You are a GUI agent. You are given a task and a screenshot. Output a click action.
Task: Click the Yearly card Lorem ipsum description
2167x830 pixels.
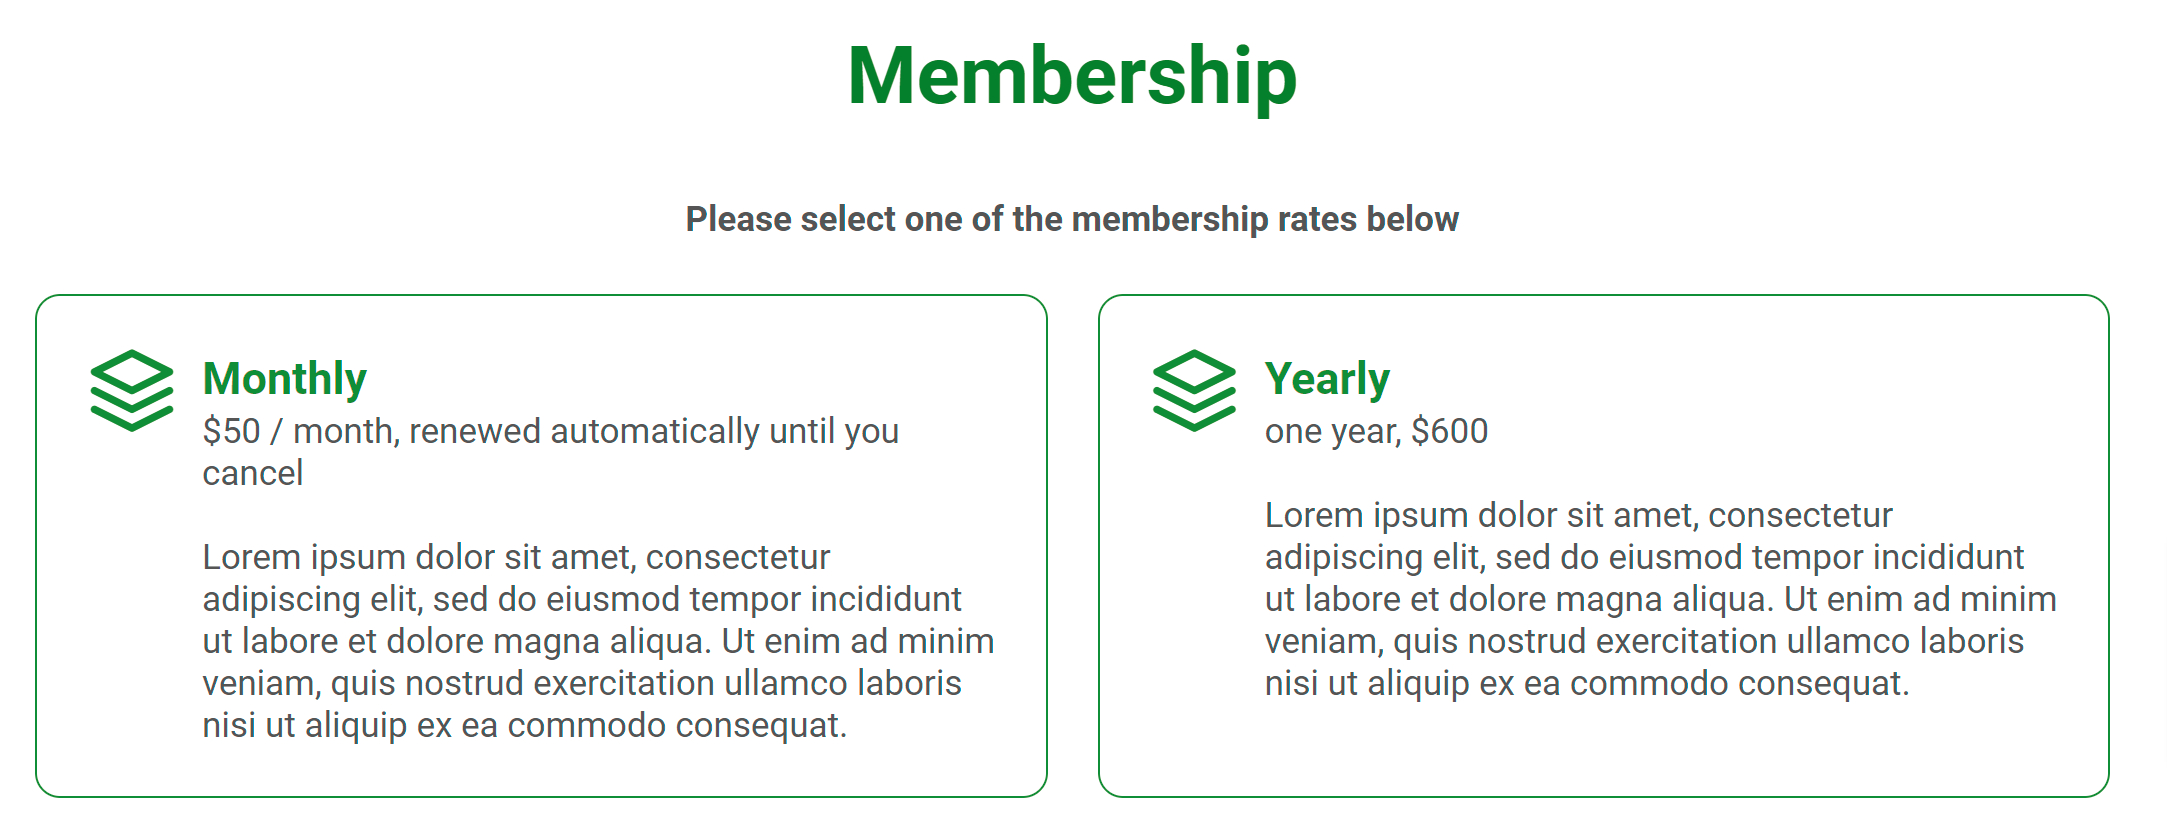coord(1660,599)
